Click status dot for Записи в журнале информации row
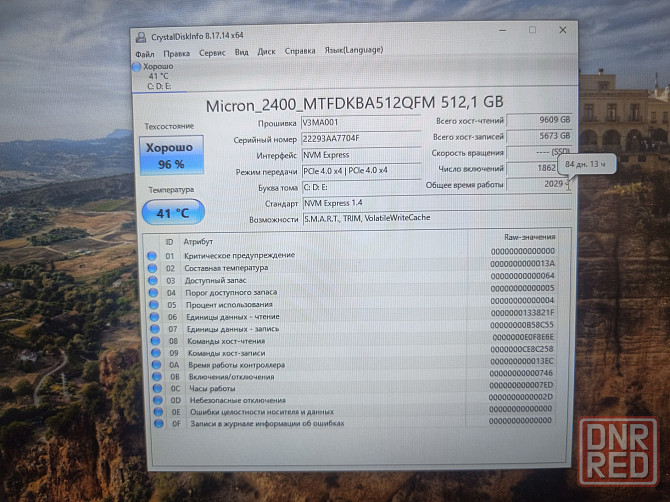Viewport: 670px width, 502px height. tap(159, 424)
